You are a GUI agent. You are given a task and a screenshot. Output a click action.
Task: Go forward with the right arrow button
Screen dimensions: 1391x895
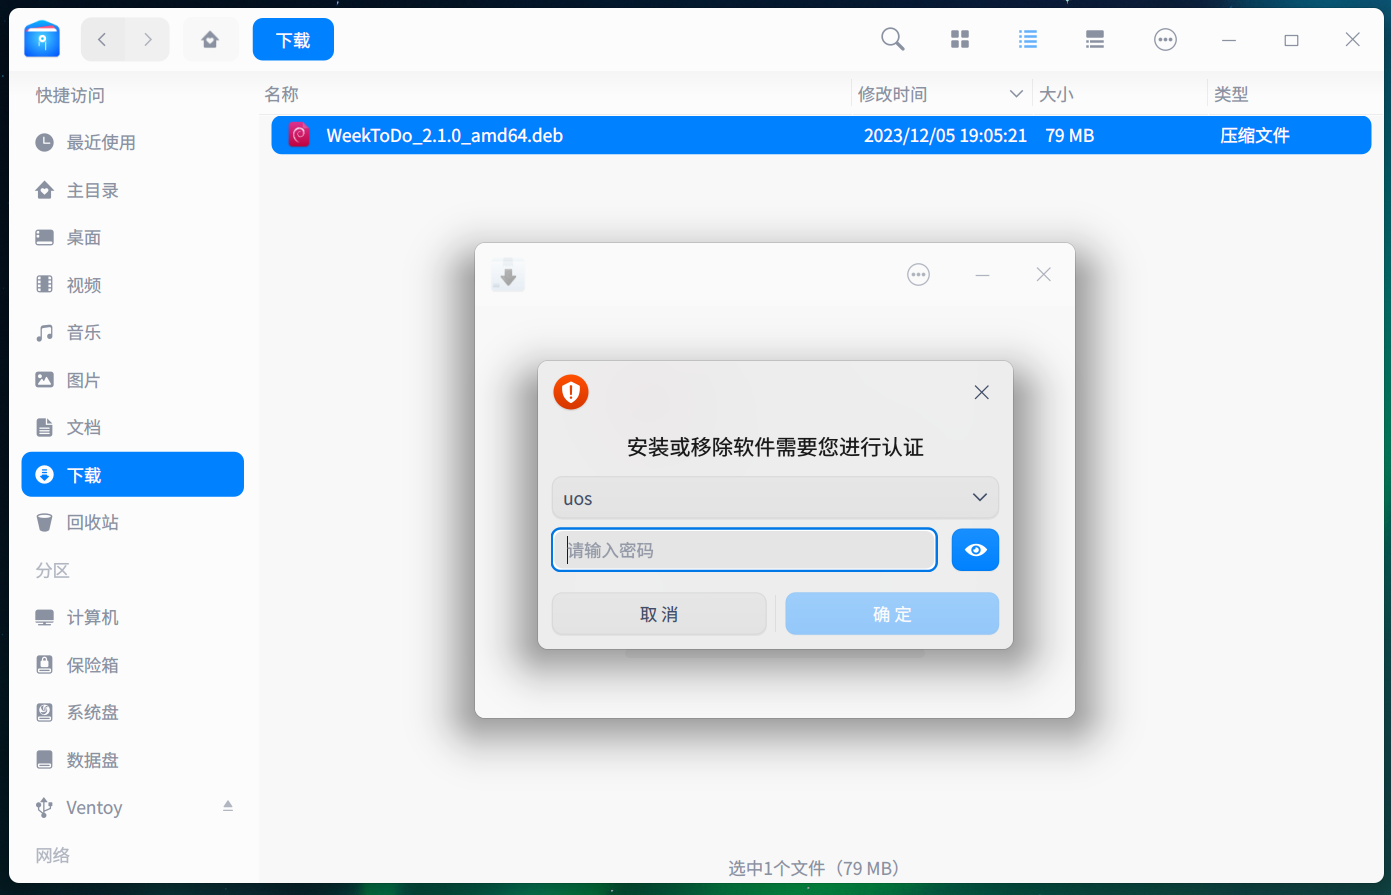pyautogui.click(x=148, y=40)
